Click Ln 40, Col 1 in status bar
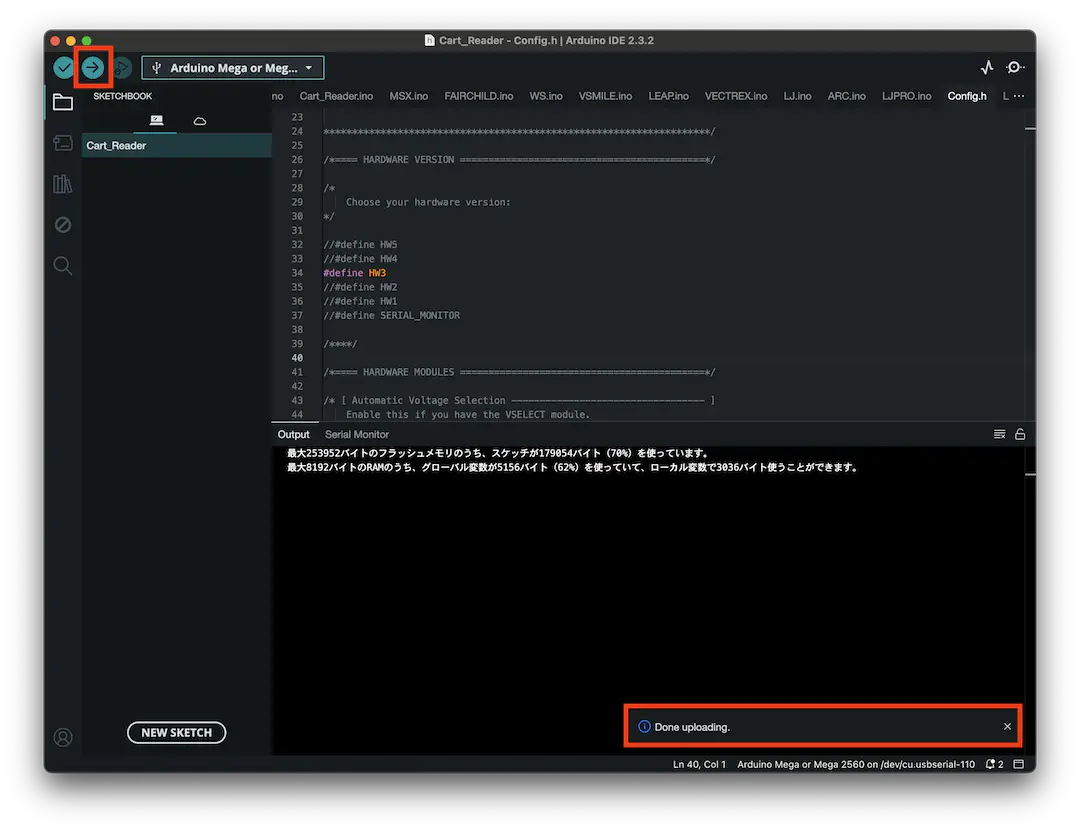This screenshot has width=1080, height=831. tap(699, 764)
